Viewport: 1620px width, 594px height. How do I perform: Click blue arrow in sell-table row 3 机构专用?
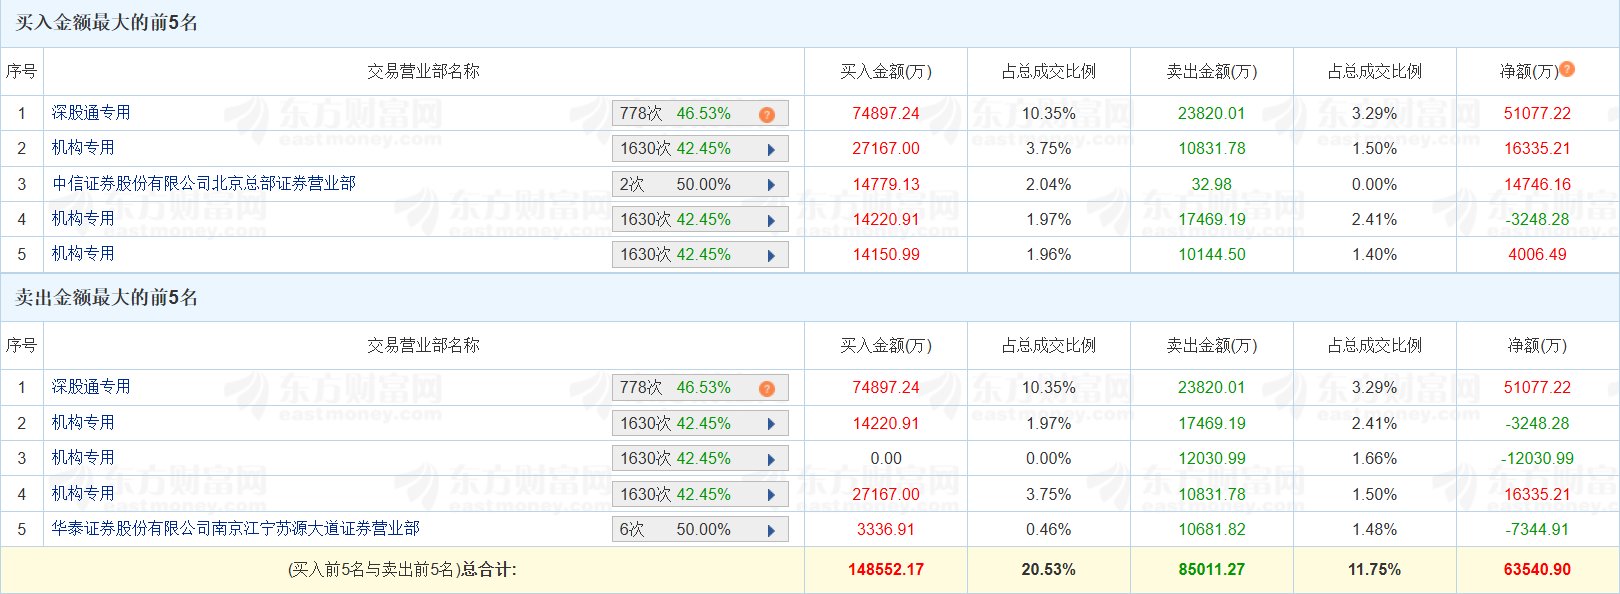click(771, 459)
